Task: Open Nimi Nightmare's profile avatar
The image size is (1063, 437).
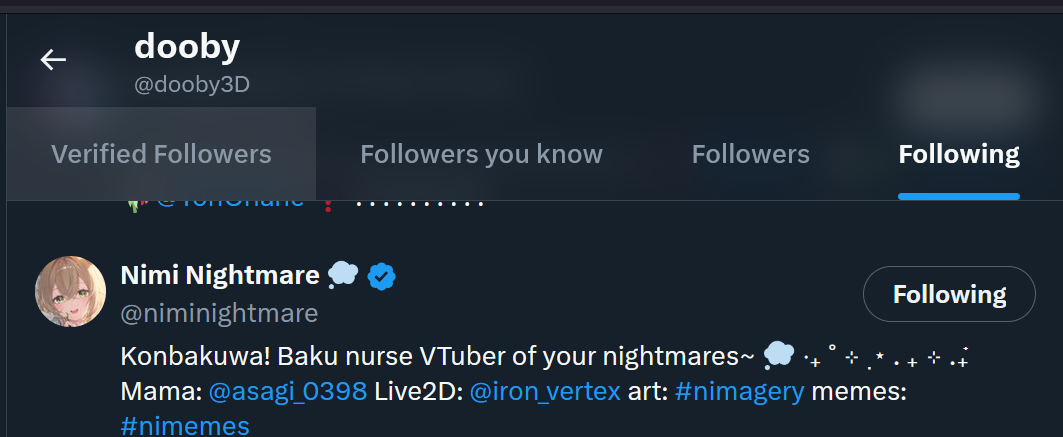Action: pyautogui.click(x=71, y=291)
